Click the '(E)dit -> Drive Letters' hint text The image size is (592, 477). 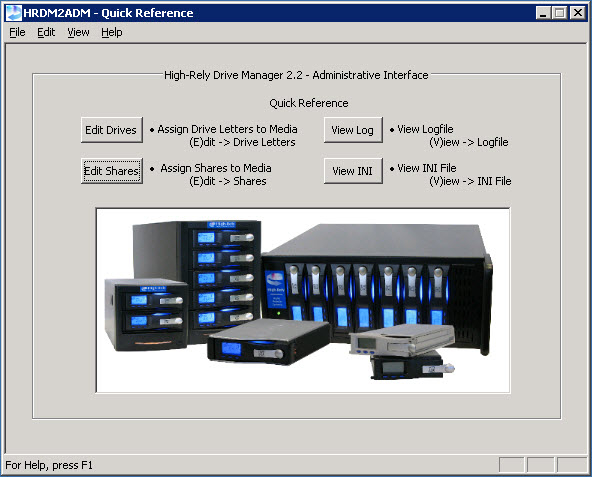242,142
